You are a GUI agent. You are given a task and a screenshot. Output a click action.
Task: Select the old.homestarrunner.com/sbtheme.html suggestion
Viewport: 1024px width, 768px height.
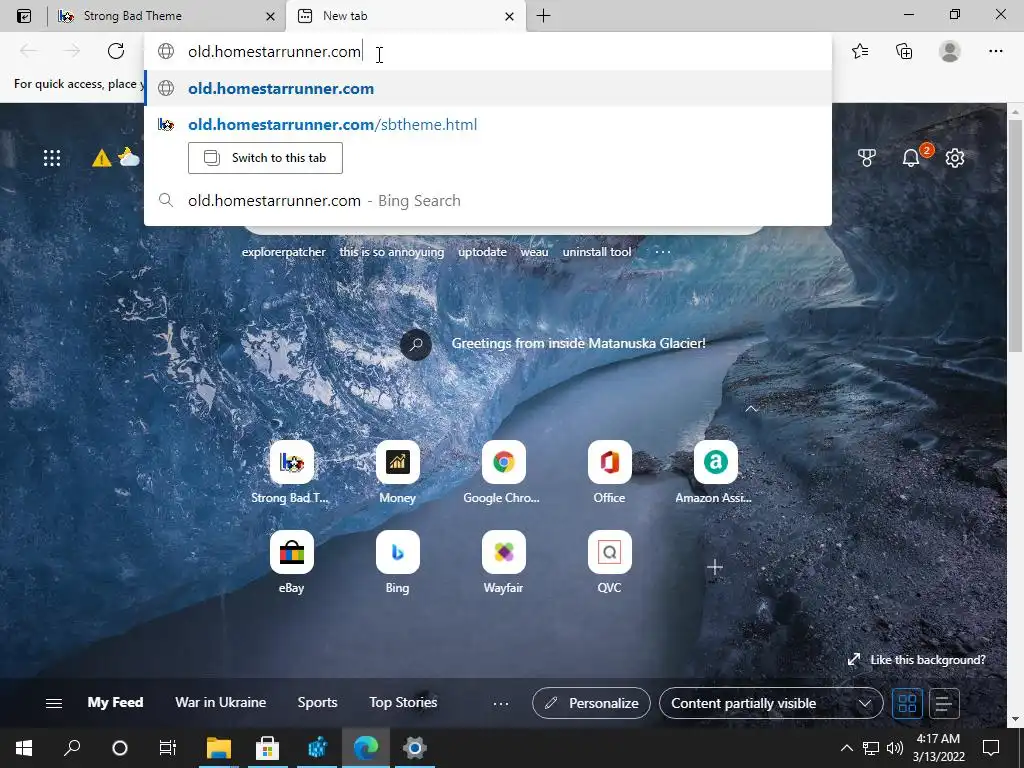[488, 124]
